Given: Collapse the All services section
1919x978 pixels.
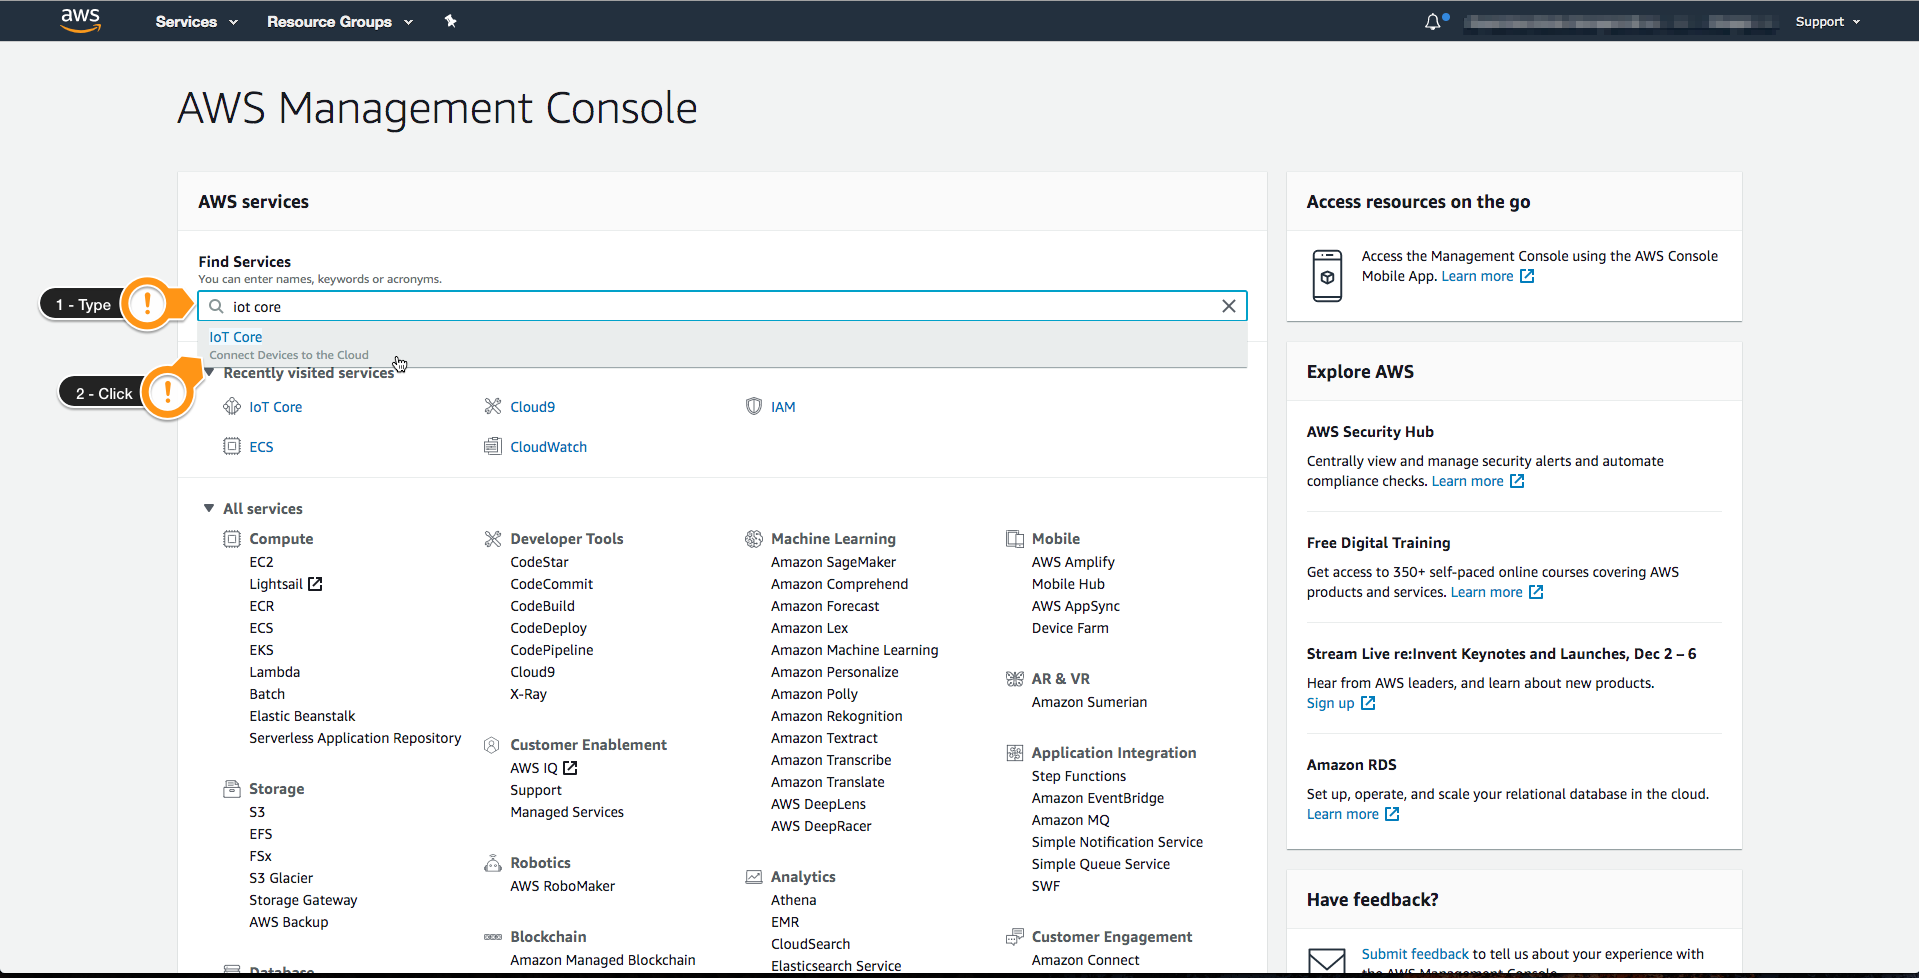Looking at the screenshot, I should click(209, 509).
